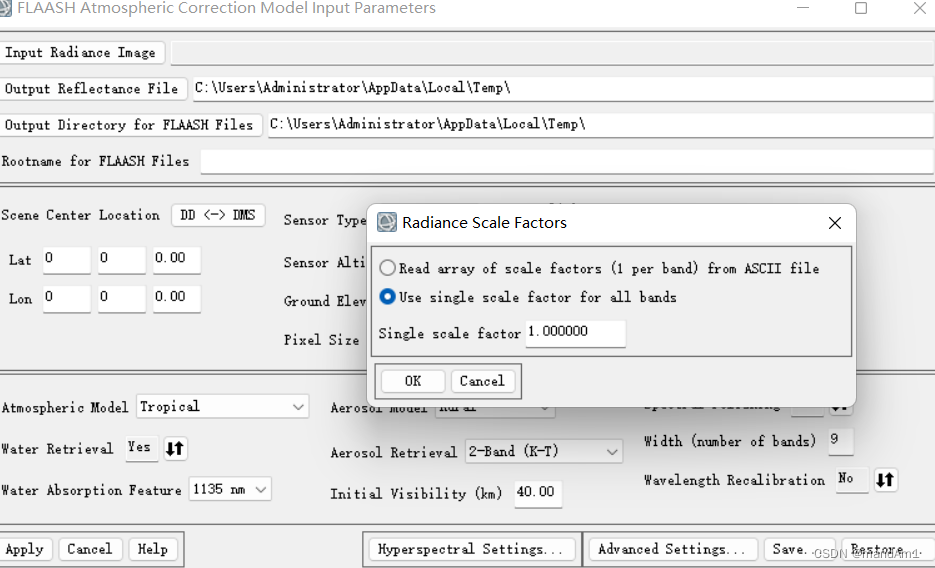Minimize the FLAASH window
Image resolution: width=935 pixels, height=568 pixels.
pos(803,8)
